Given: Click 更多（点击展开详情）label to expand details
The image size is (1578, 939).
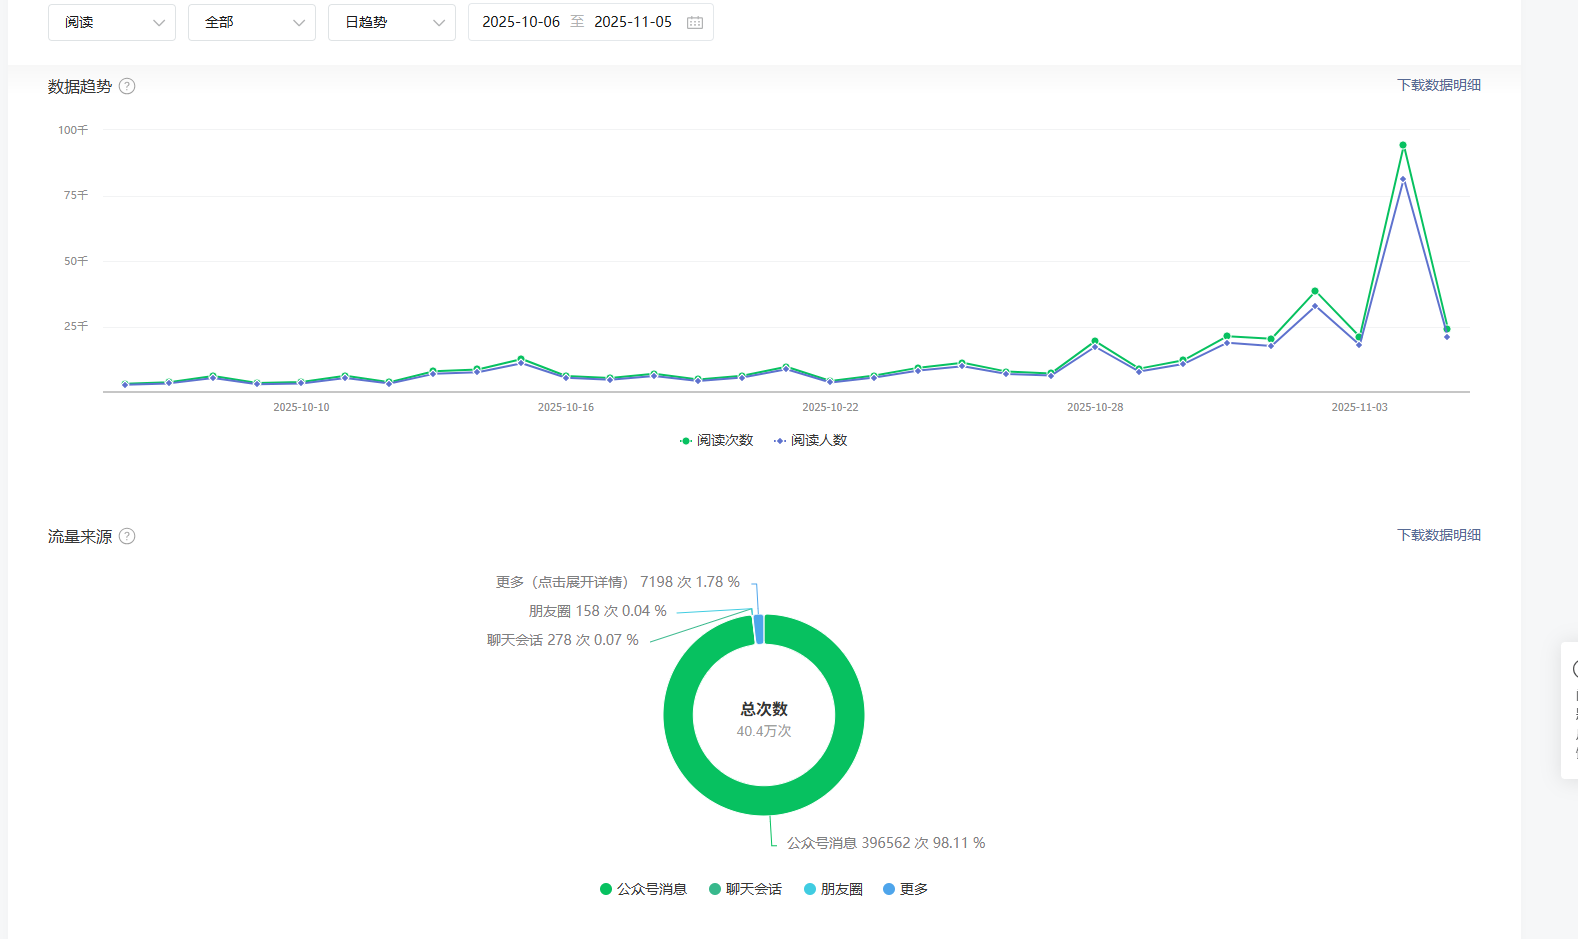Looking at the screenshot, I should [562, 582].
